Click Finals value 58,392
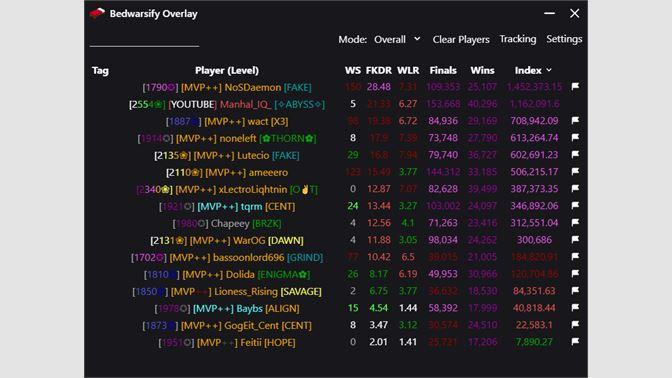This screenshot has height=378, width=672. [443, 308]
